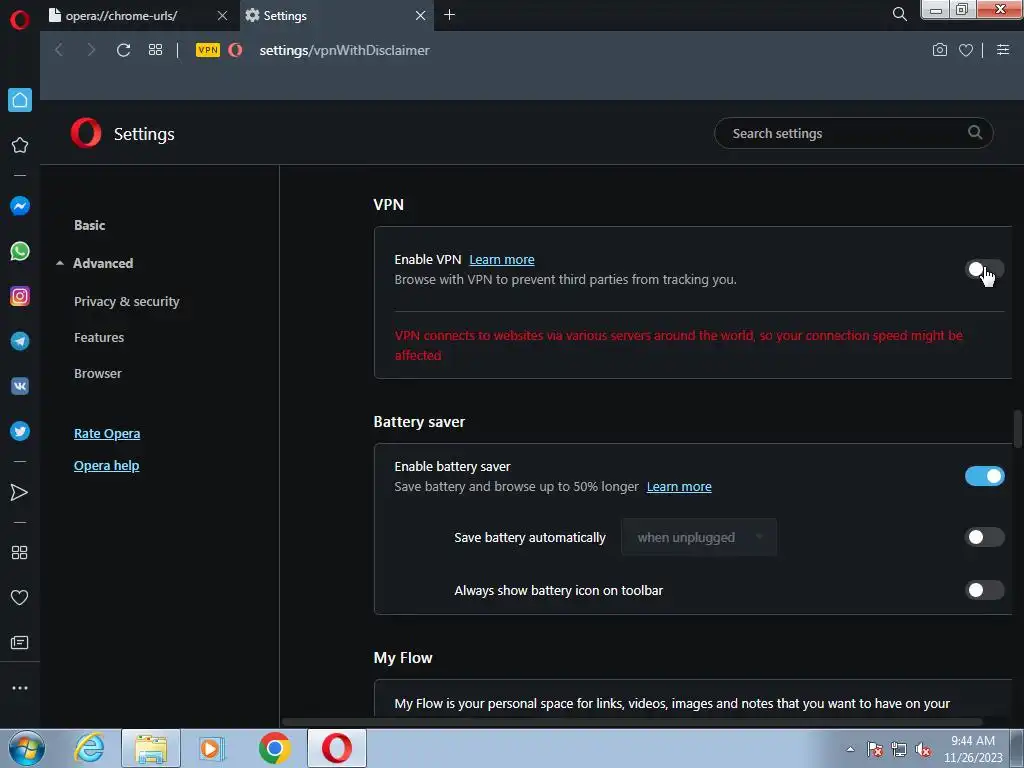The width and height of the screenshot is (1024, 768).
Task: Launch Google Chrome from taskbar
Action: tap(275, 748)
